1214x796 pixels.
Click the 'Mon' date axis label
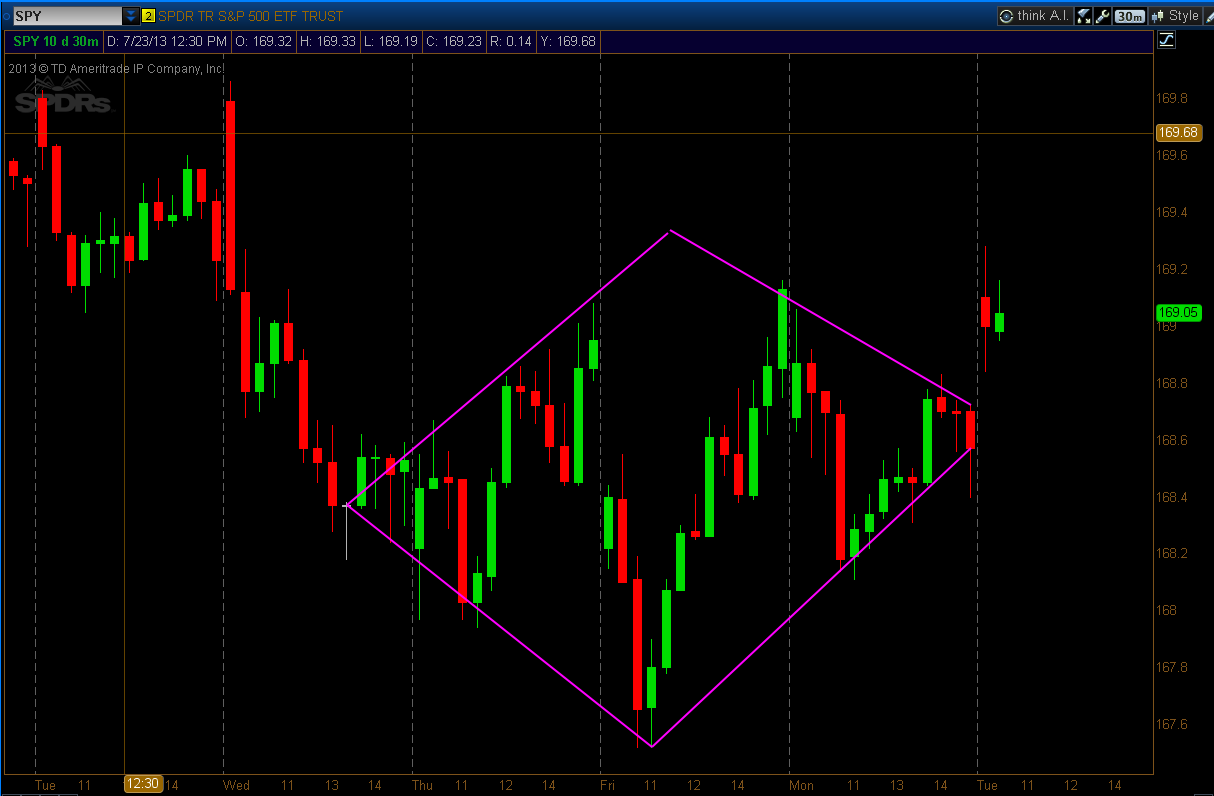pyautogui.click(x=801, y=786)
